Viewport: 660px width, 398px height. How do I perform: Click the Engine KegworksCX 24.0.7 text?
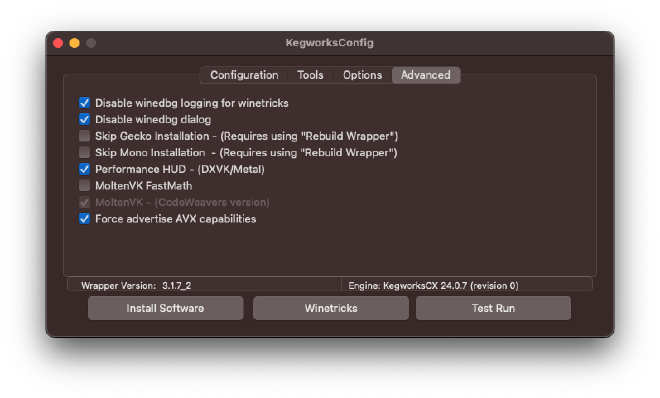(433, 286)
